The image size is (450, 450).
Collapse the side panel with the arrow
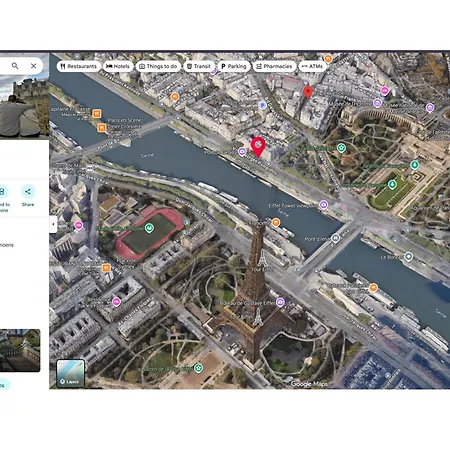[x=53, y=224]
